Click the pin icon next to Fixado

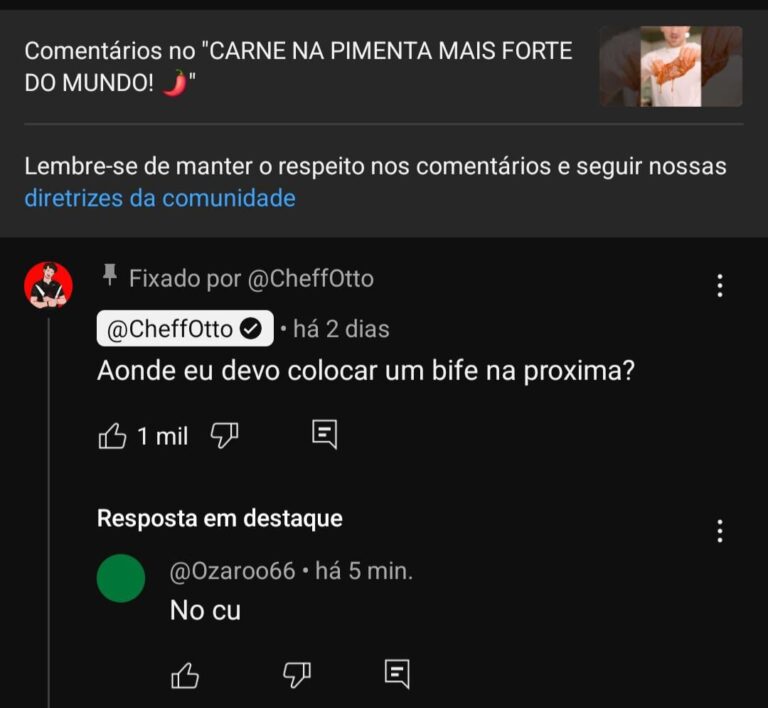[110, 275]
